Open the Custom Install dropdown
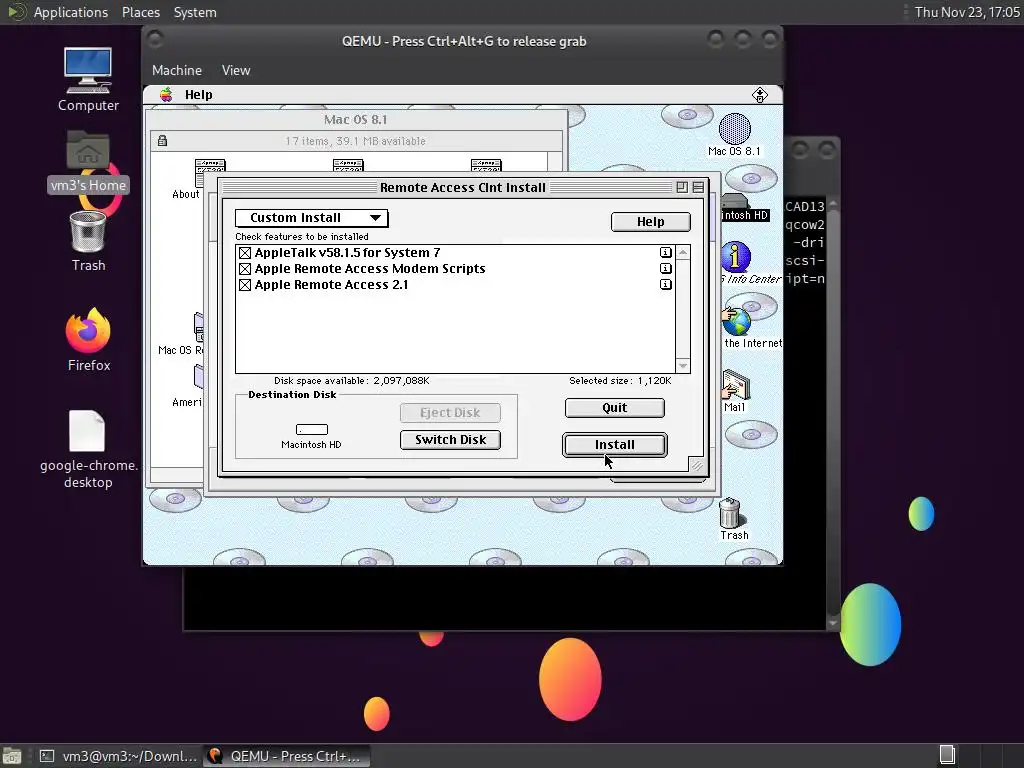 click(312, 217)
